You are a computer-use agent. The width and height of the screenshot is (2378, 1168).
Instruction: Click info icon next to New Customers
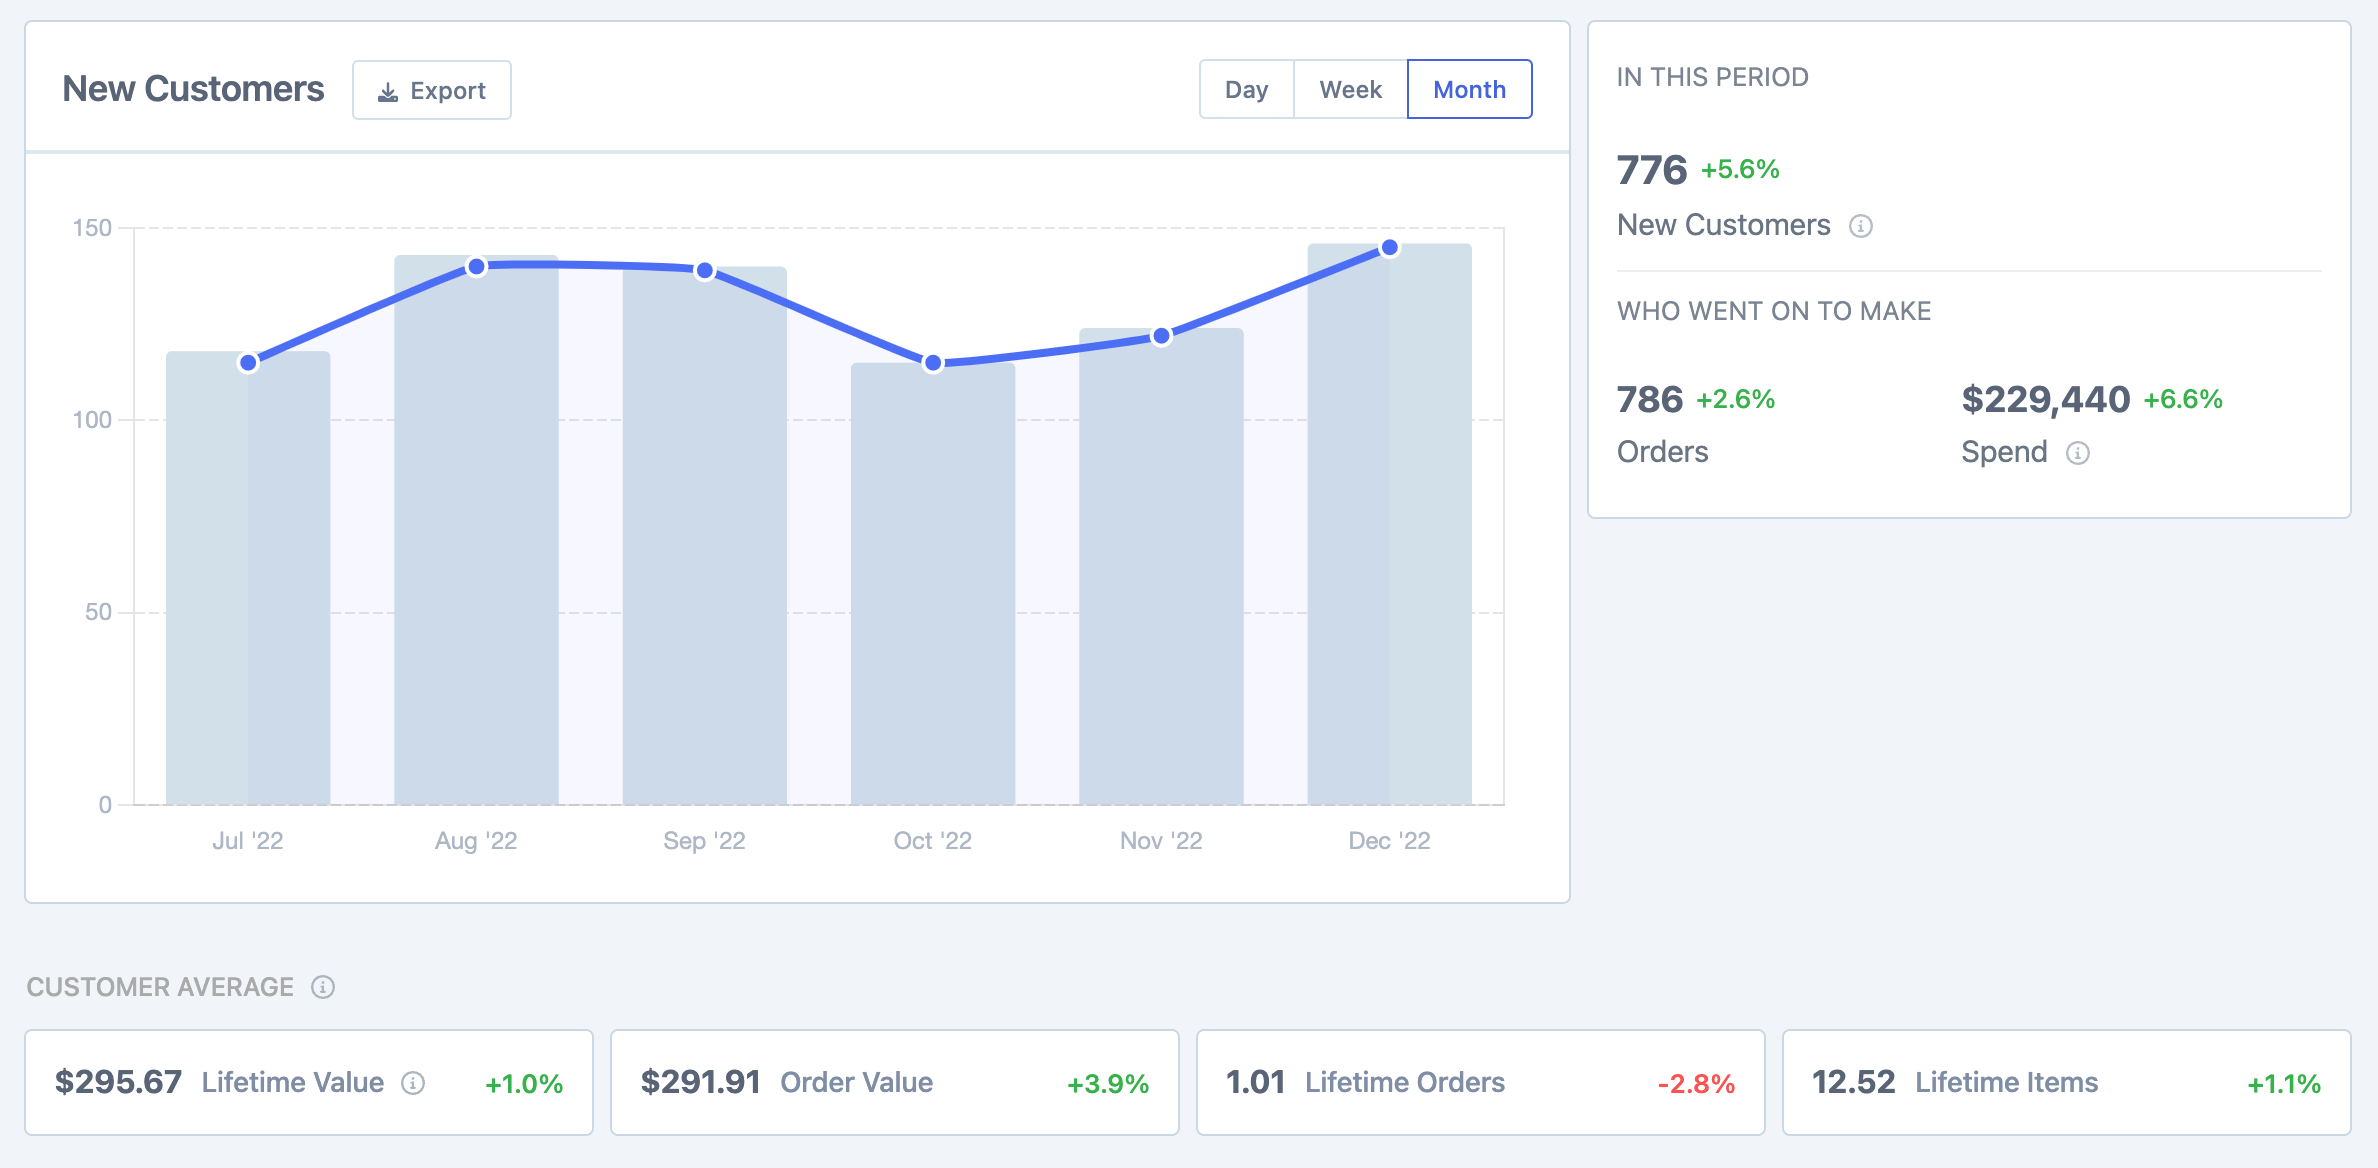tap(1860, 226)
